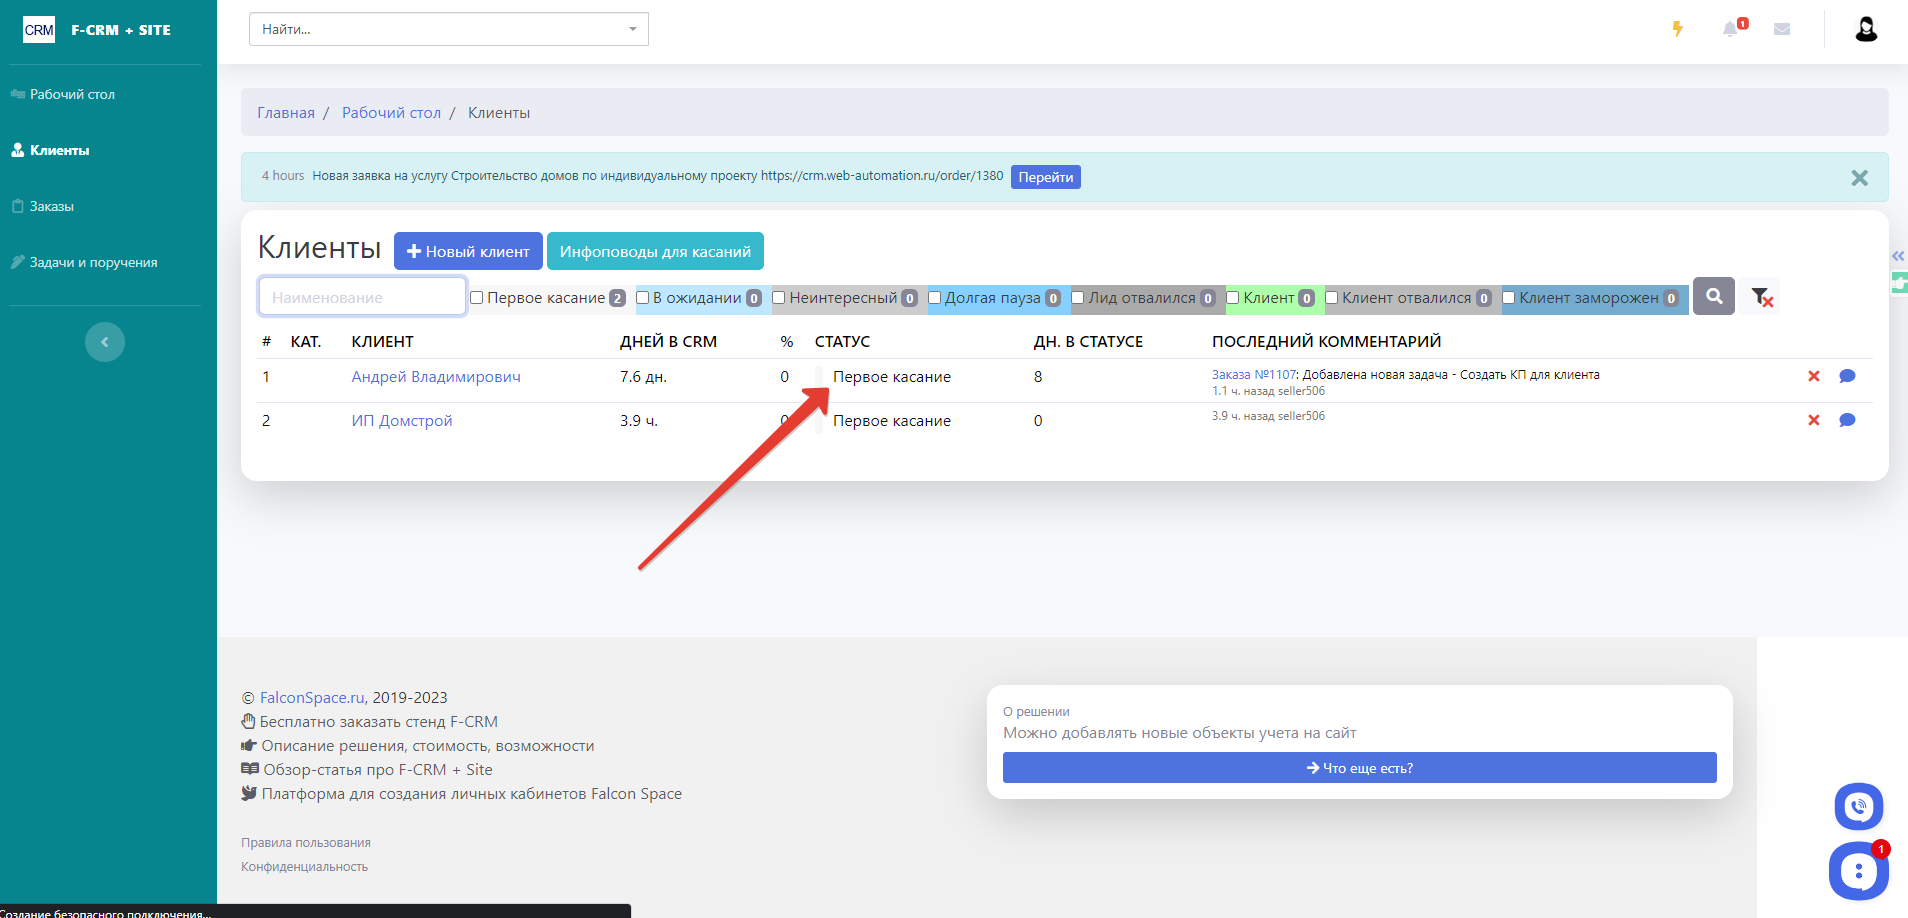1908x918 pixels.
Task: Enable the Первое касание filter checkbox
Action: pyautogui.click(x=477, y=298)
